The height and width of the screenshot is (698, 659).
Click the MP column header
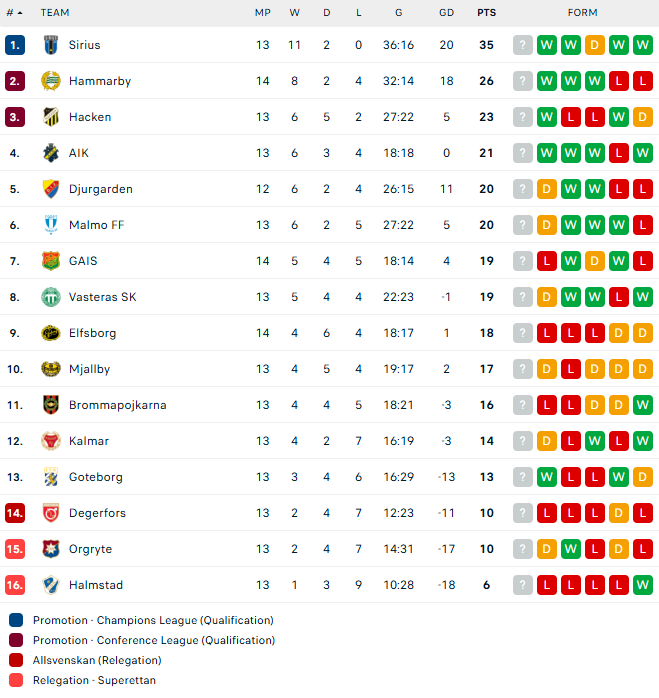(x=263, y=13)
